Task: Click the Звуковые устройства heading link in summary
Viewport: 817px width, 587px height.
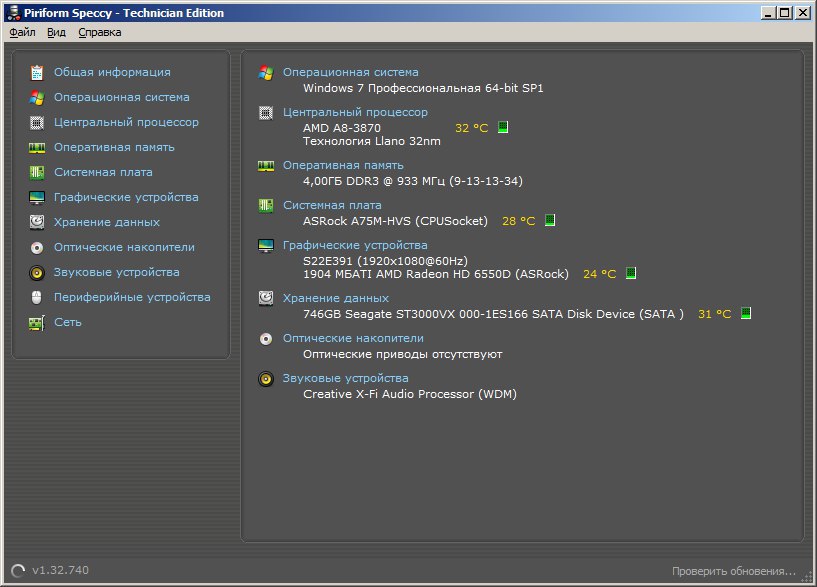Action: click(x=345, y=379)
